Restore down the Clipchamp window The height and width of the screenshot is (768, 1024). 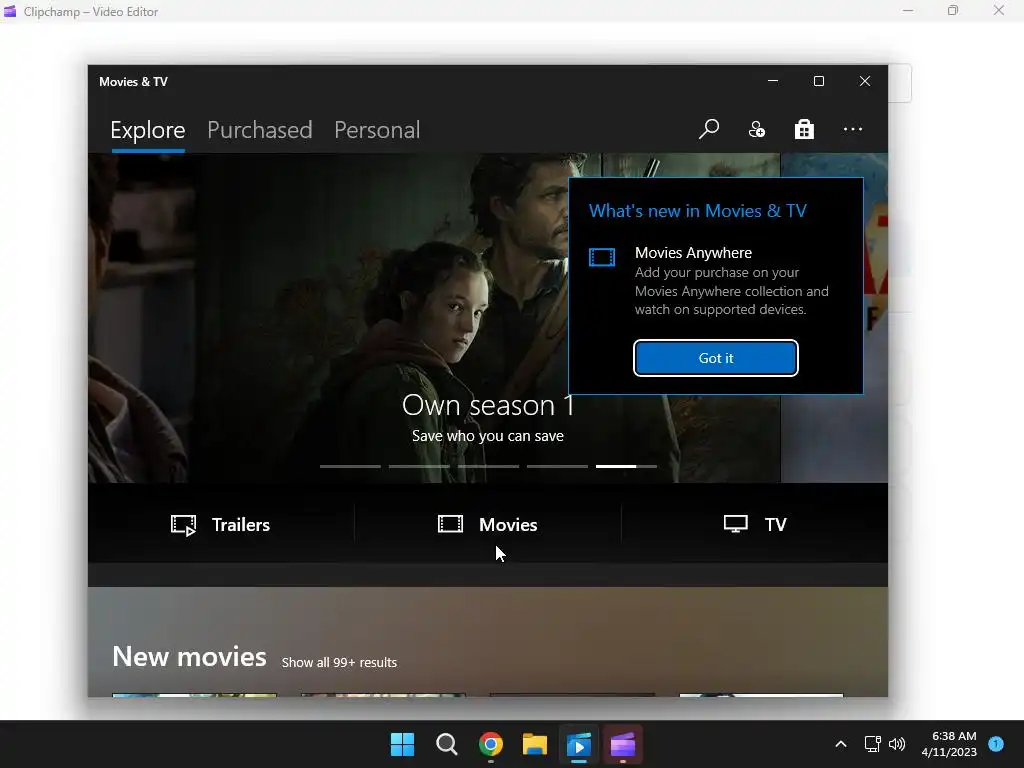point(953,10)
